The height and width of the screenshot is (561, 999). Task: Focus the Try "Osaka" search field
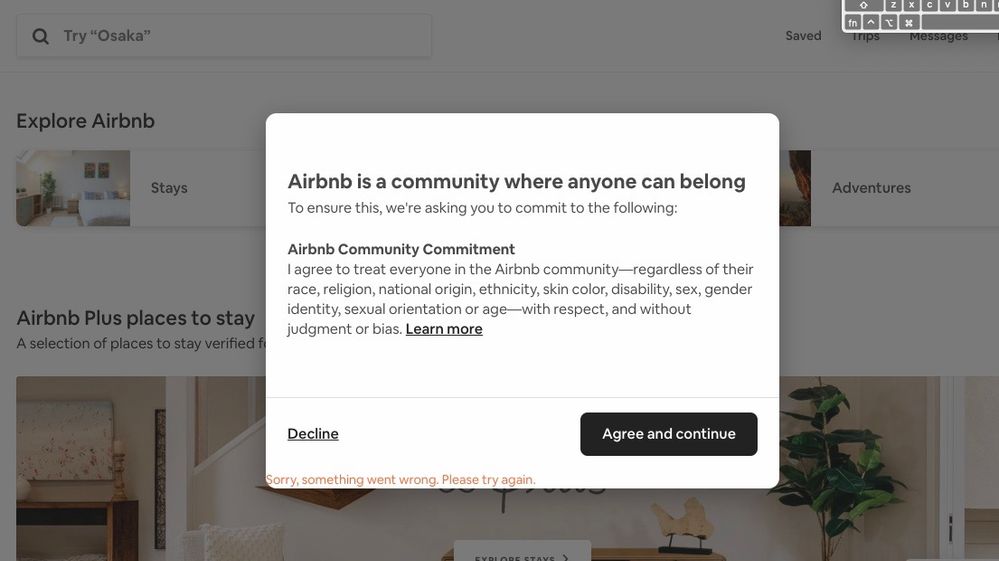coord(224,36)
